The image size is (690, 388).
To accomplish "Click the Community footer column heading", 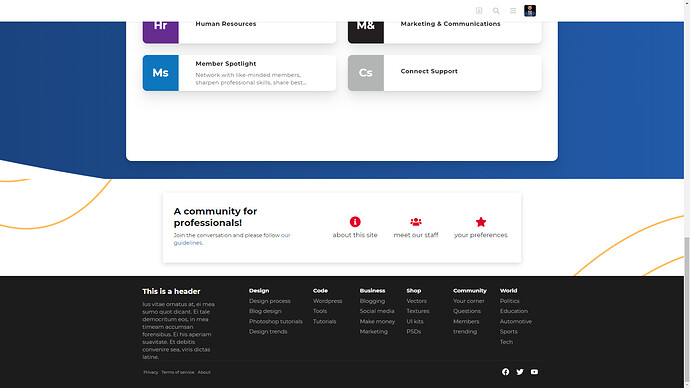I will point(470,291).
